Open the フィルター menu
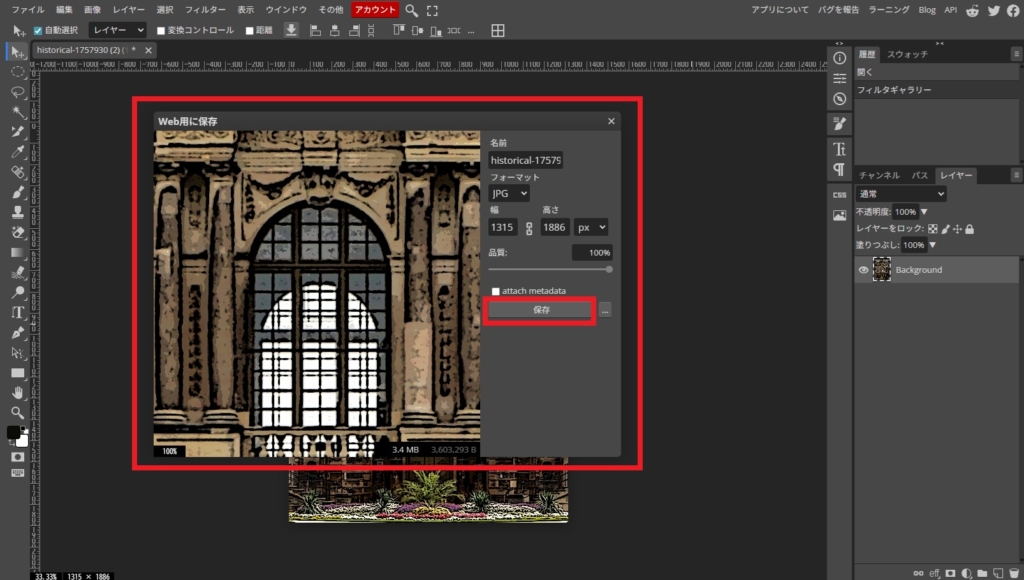Screen dimensions: 1024x580 click(x=205, y=10)
